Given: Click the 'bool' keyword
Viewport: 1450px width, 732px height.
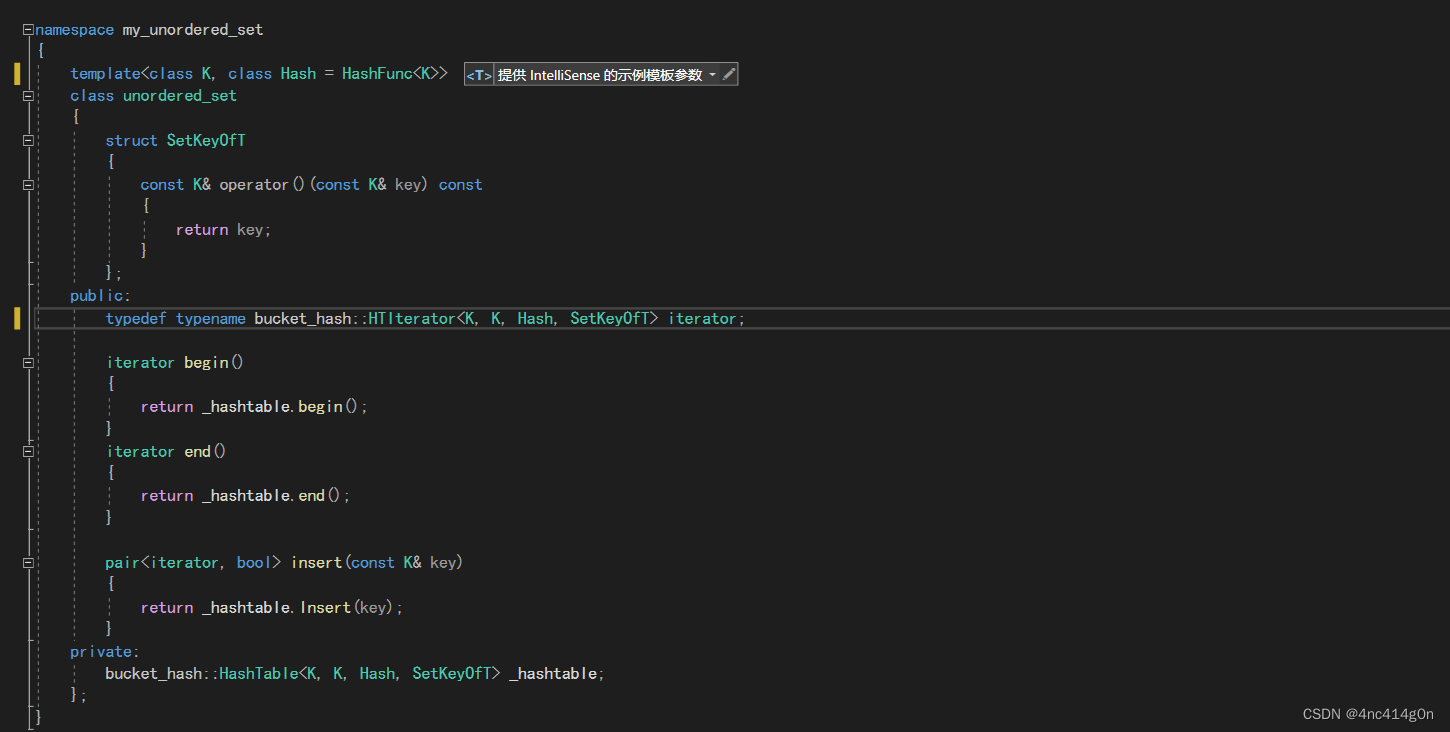Looking at the screenshot, I should [254, 563].
